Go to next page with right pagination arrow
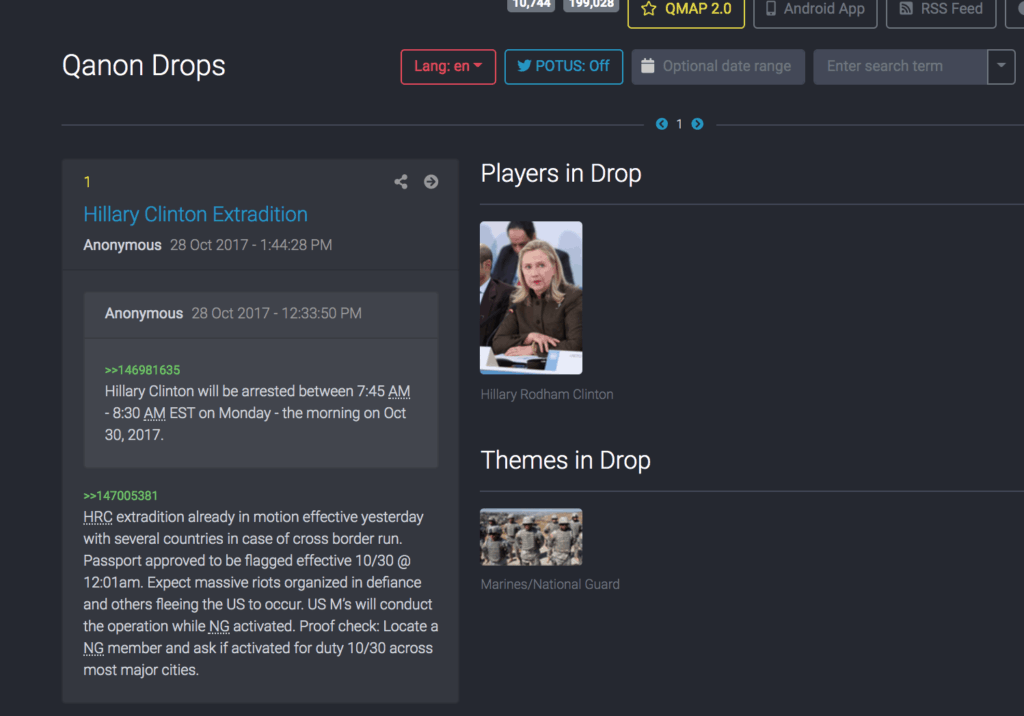The width and height of the screenshot is (1024, 716). point(697,124)
